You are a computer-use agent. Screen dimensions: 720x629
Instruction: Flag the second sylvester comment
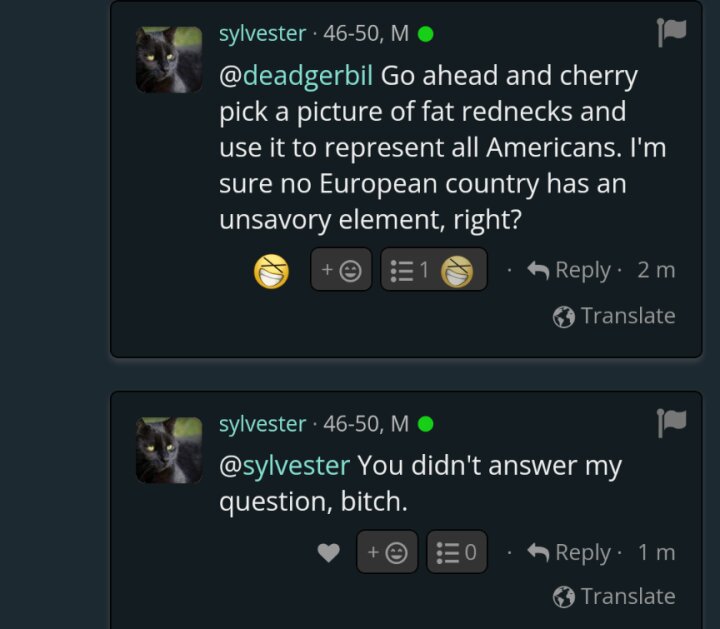(x=671, y=422)
